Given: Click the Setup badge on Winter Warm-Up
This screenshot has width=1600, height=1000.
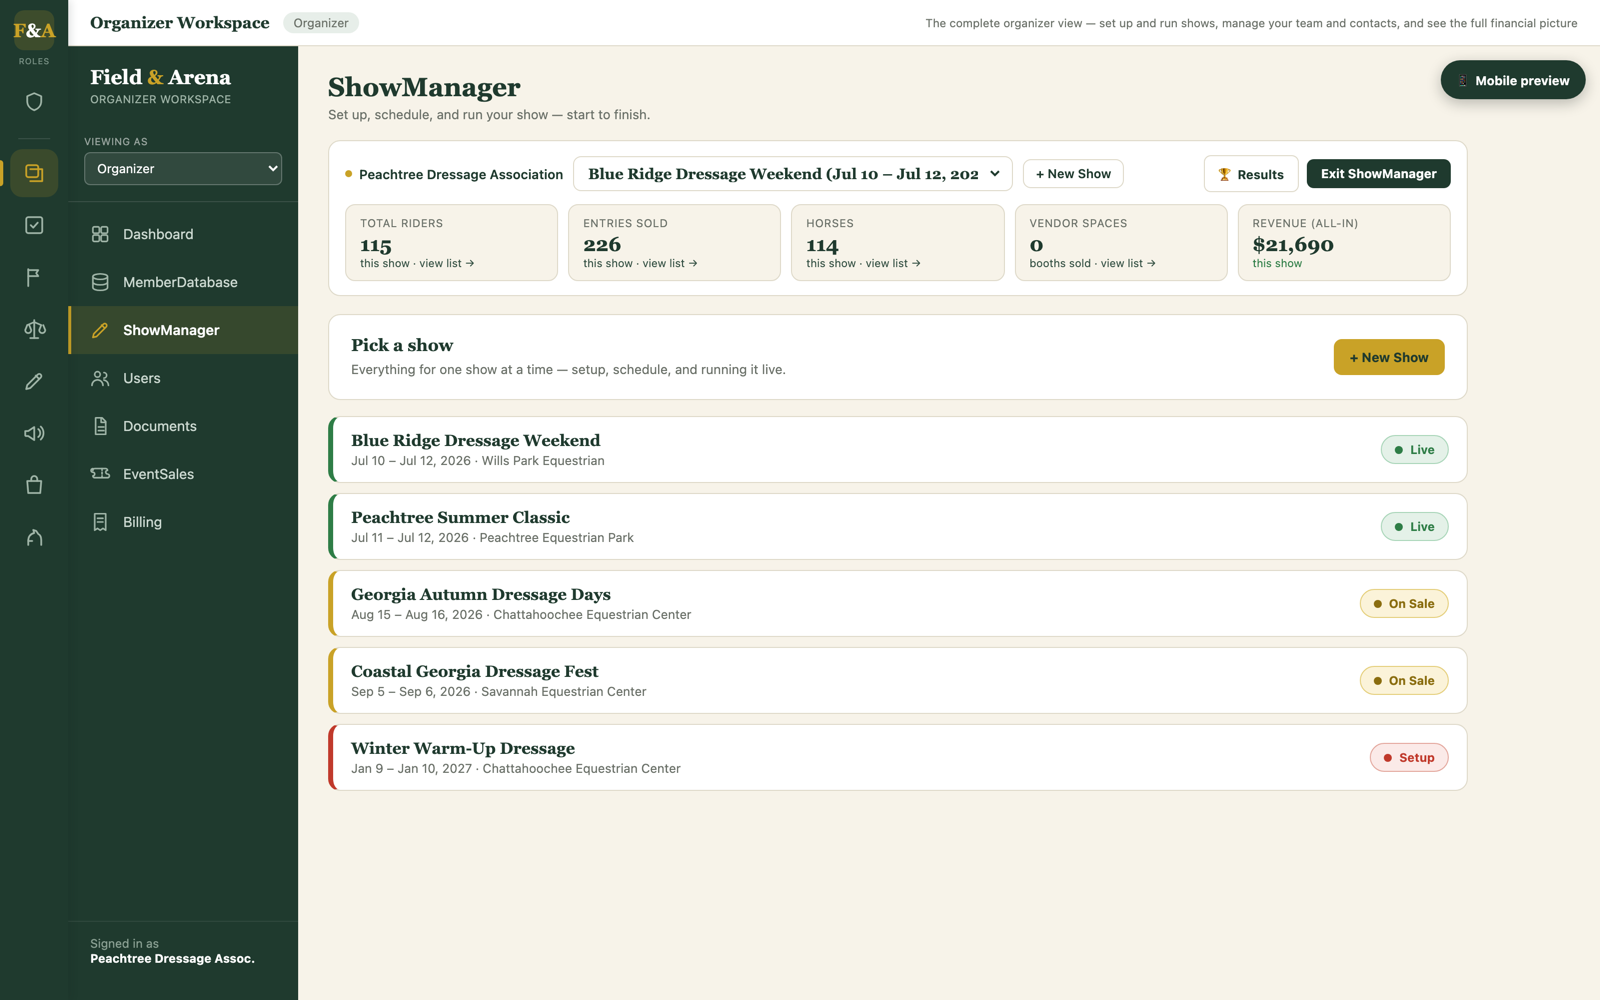Looking at the screenshot, I should tap(1408, 758).
